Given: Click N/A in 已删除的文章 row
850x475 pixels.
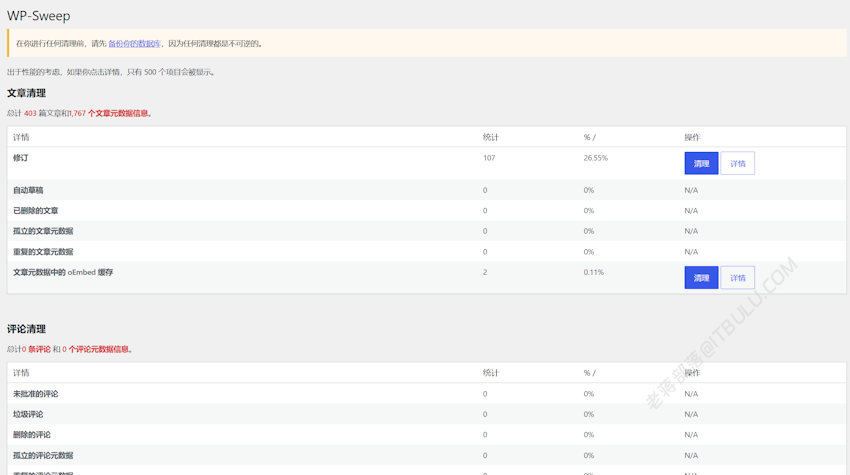Looking at the screenshot, I should [x=691, y=210].
